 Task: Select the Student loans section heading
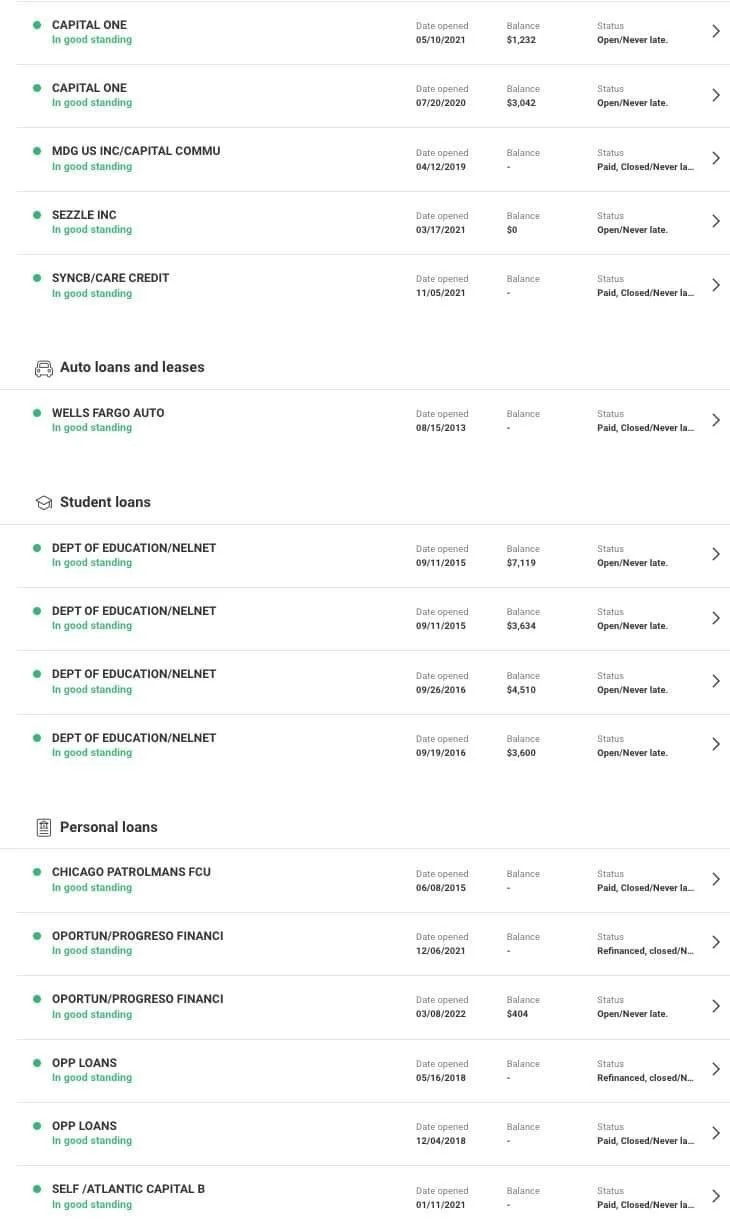click(x=105, y=502)
